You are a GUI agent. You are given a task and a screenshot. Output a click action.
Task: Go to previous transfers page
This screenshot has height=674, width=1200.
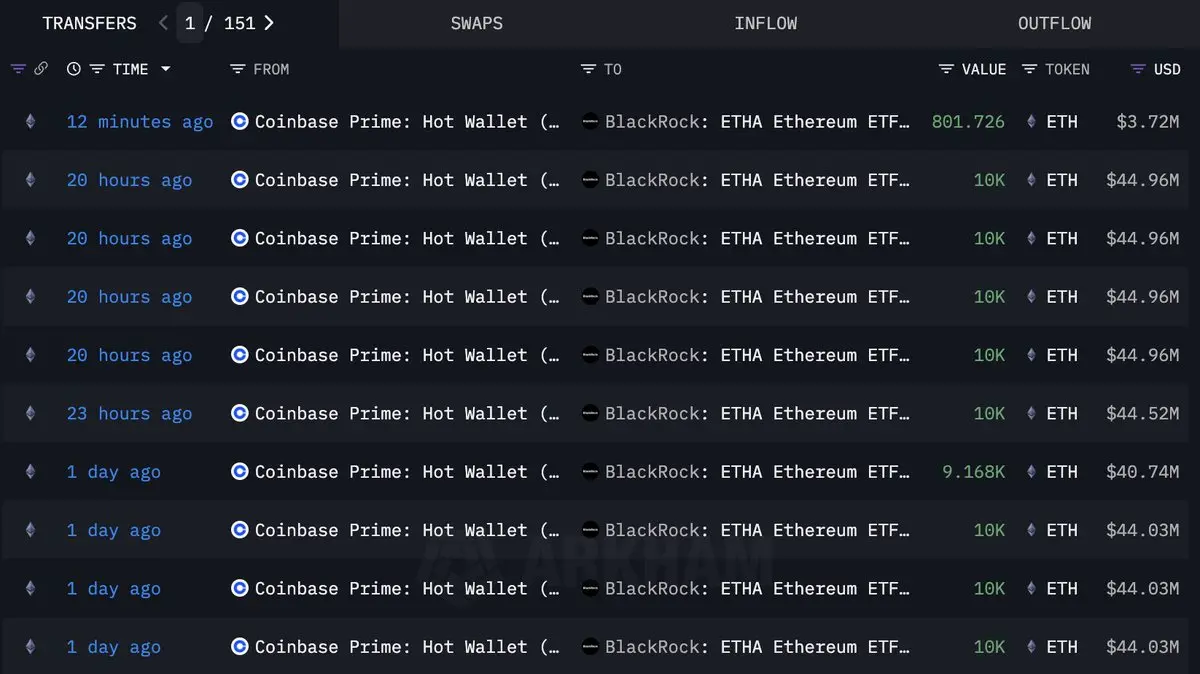pos(164,23)
